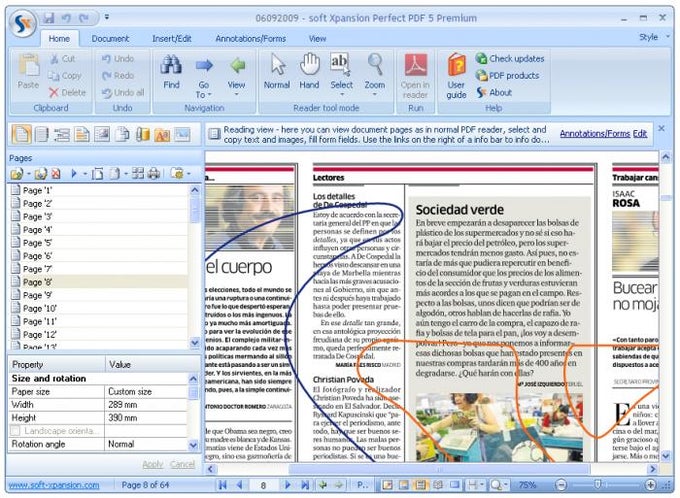This screenshot has height=498, width=680.
Task: Click the Rotation angle value Normal
Action: 146,444
